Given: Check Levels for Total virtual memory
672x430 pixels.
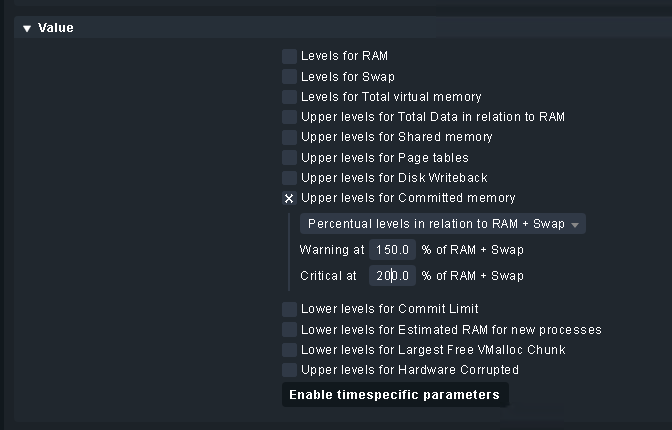Looking at the screenshot, I should click(289, 97).
